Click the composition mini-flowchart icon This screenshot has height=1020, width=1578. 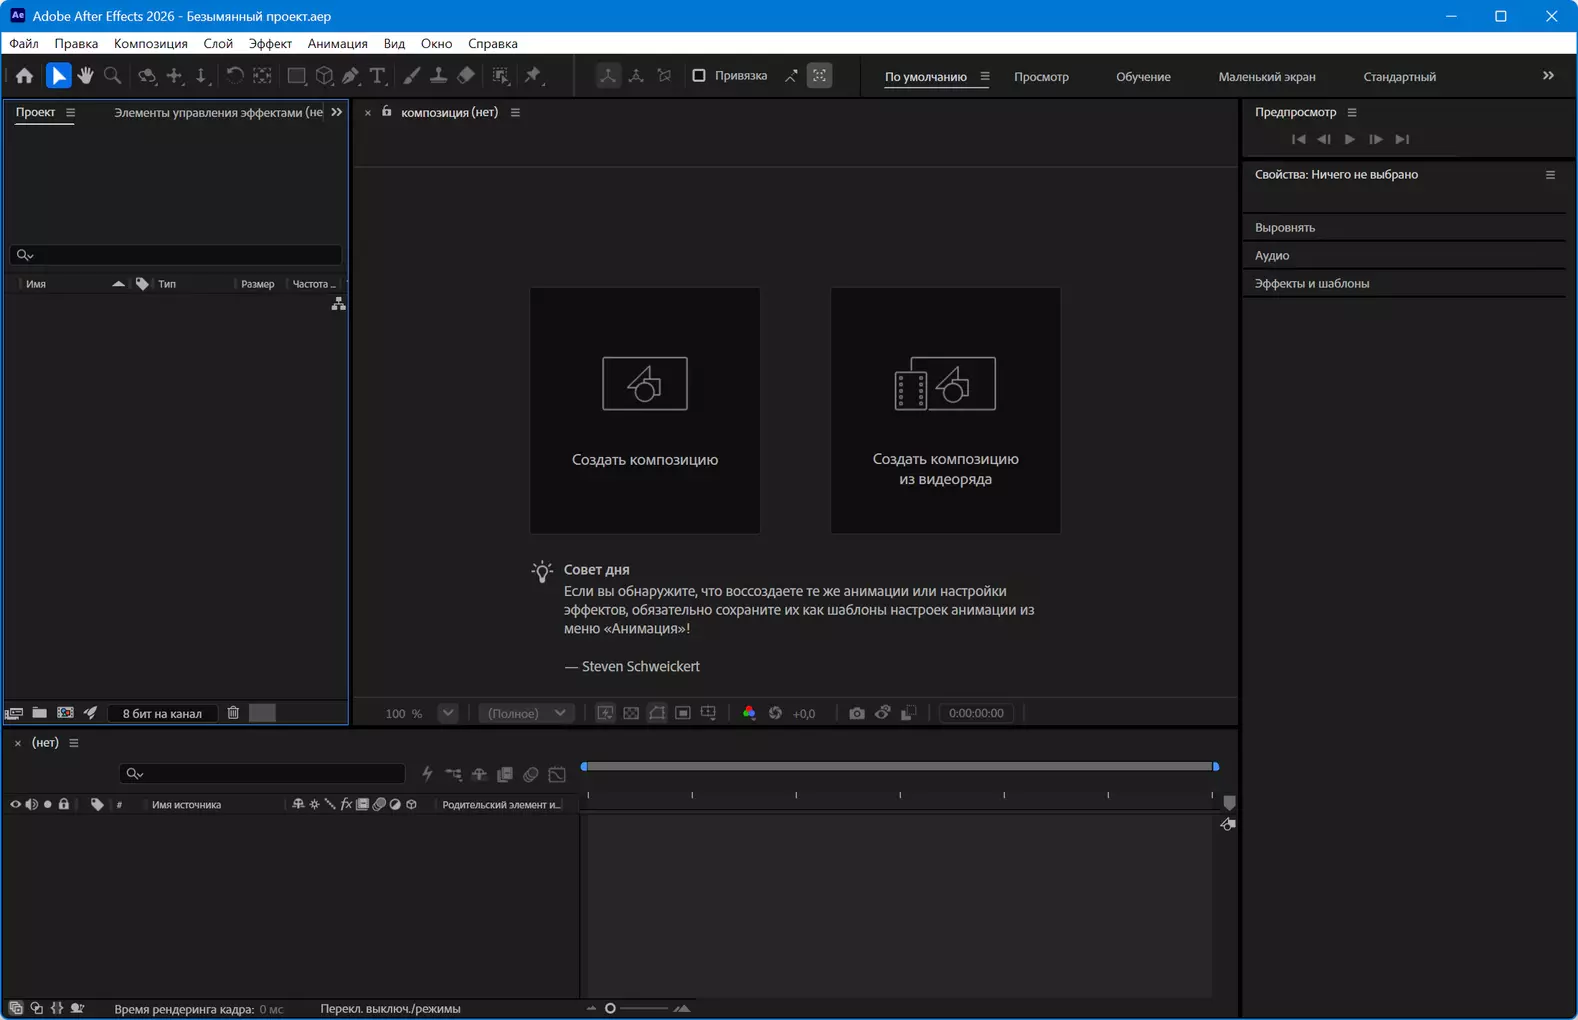[x=453, y=774]
